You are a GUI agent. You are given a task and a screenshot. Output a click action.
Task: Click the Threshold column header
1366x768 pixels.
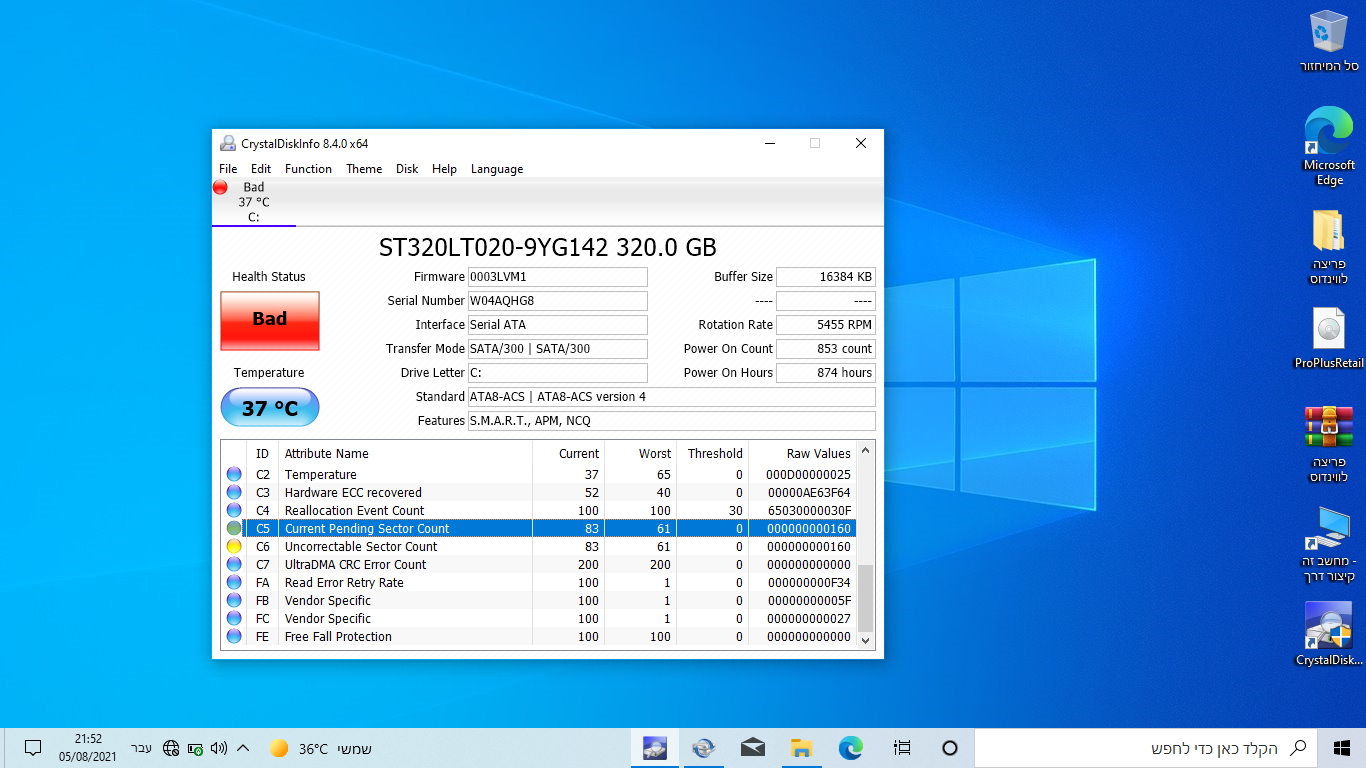coord(712,453)
